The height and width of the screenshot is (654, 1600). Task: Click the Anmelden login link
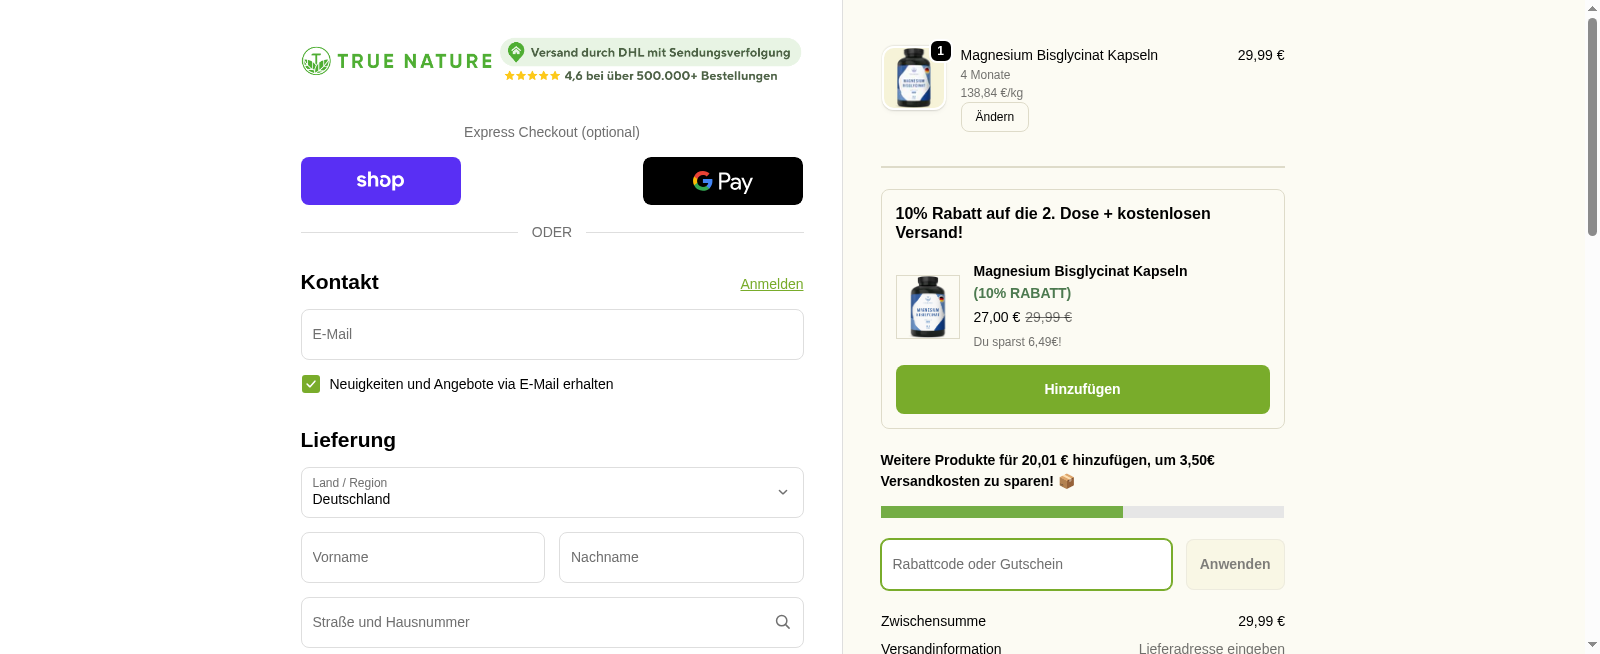pyautogui.click(x=771, y=284)
